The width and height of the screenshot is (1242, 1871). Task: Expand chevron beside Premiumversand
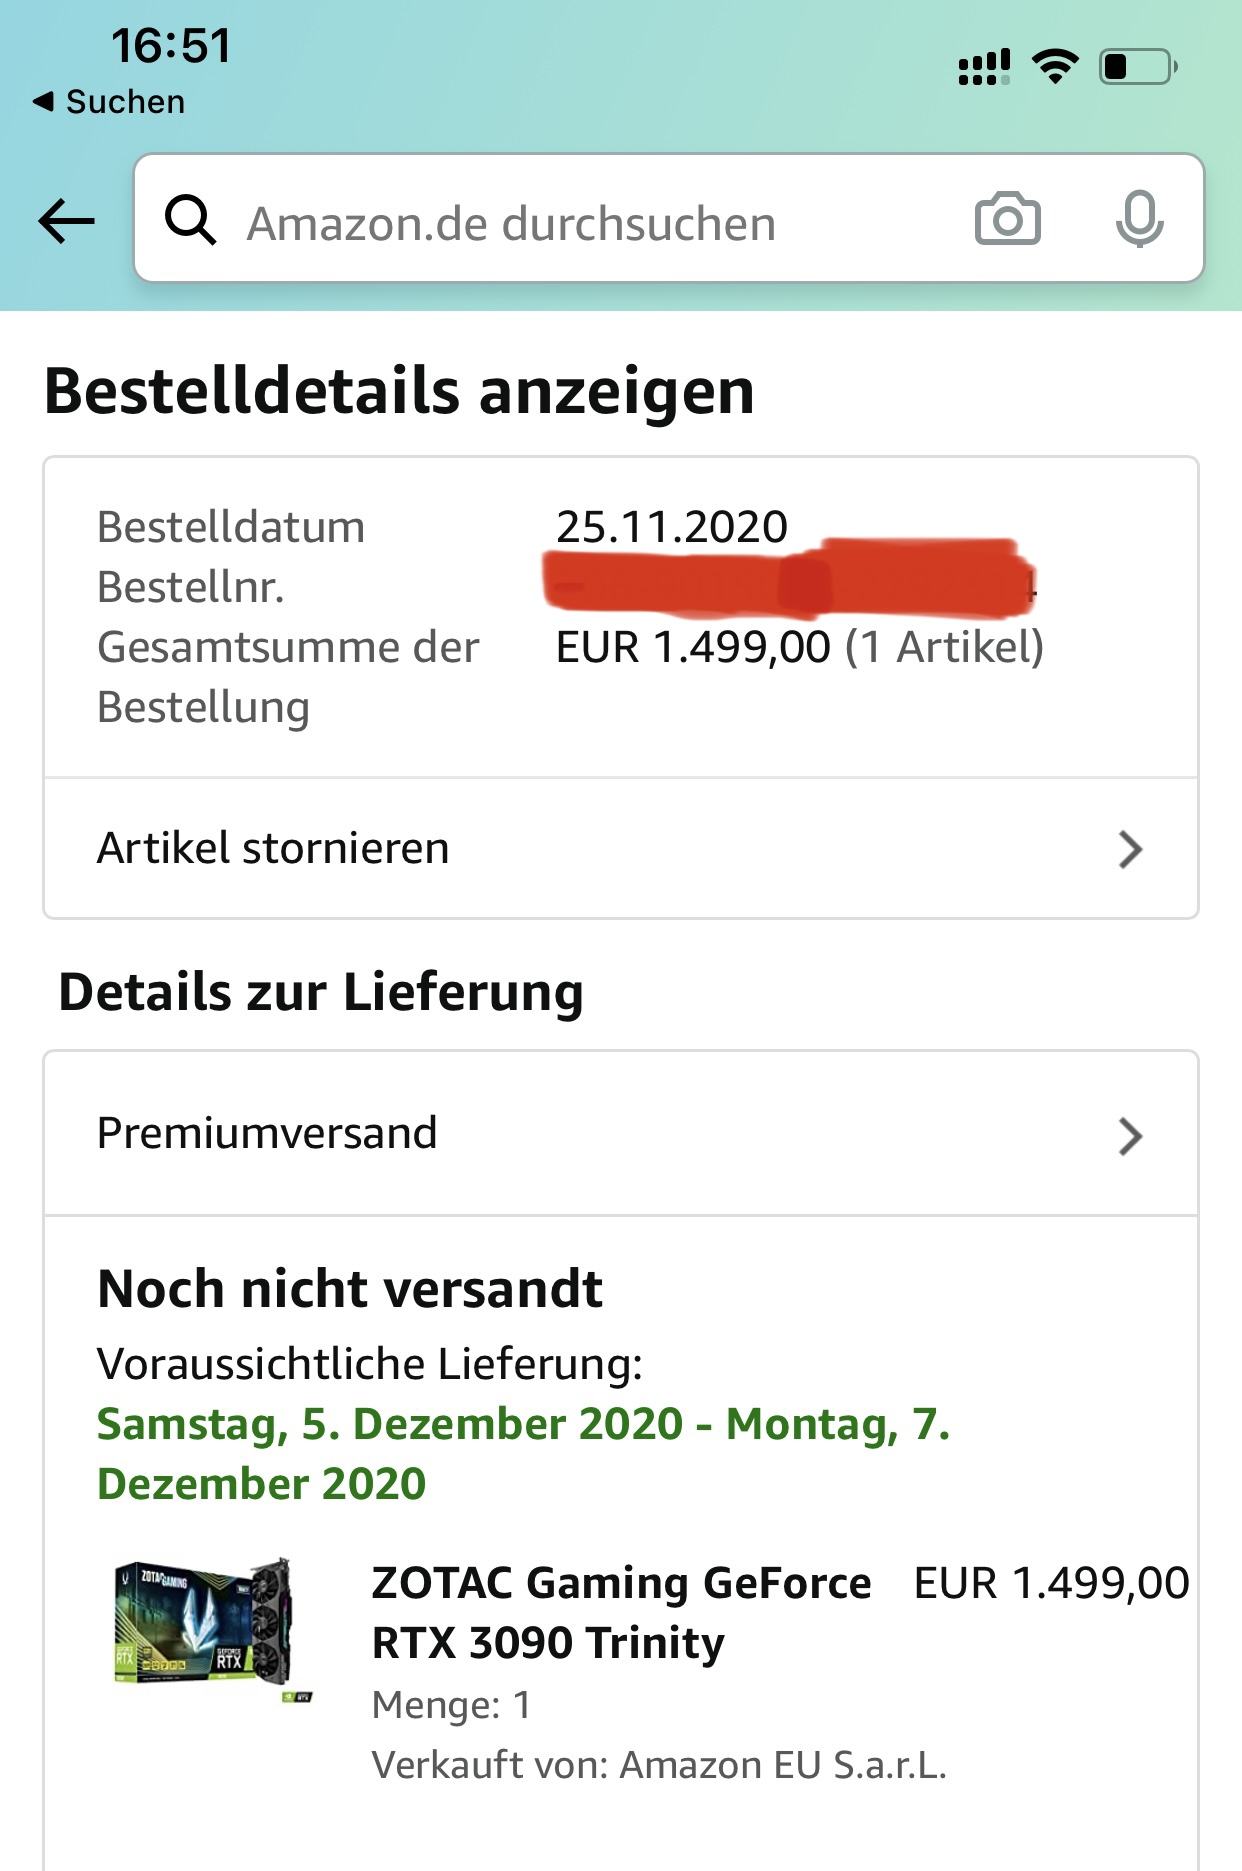[1130, 1136]
